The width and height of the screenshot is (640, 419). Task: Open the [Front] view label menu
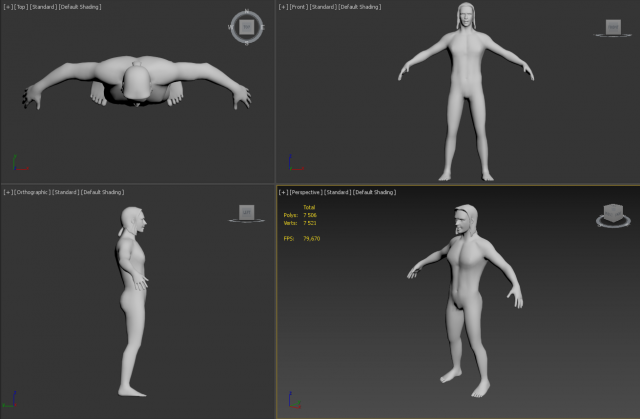click(x=298, y=7)
